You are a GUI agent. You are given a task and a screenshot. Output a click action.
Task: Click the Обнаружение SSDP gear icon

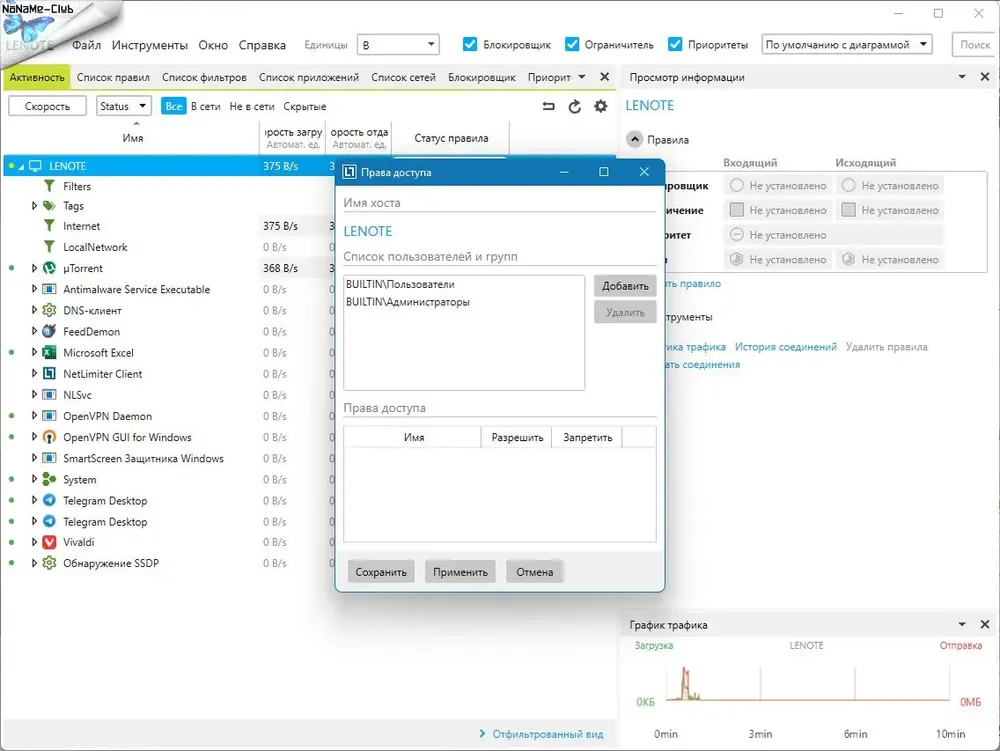(49, 563)
